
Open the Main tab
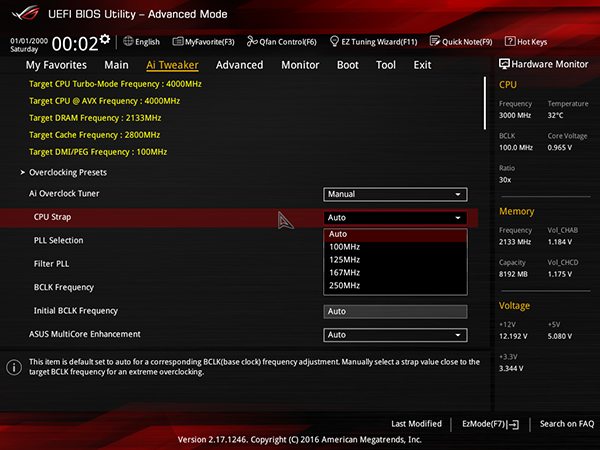click(116, 65)
